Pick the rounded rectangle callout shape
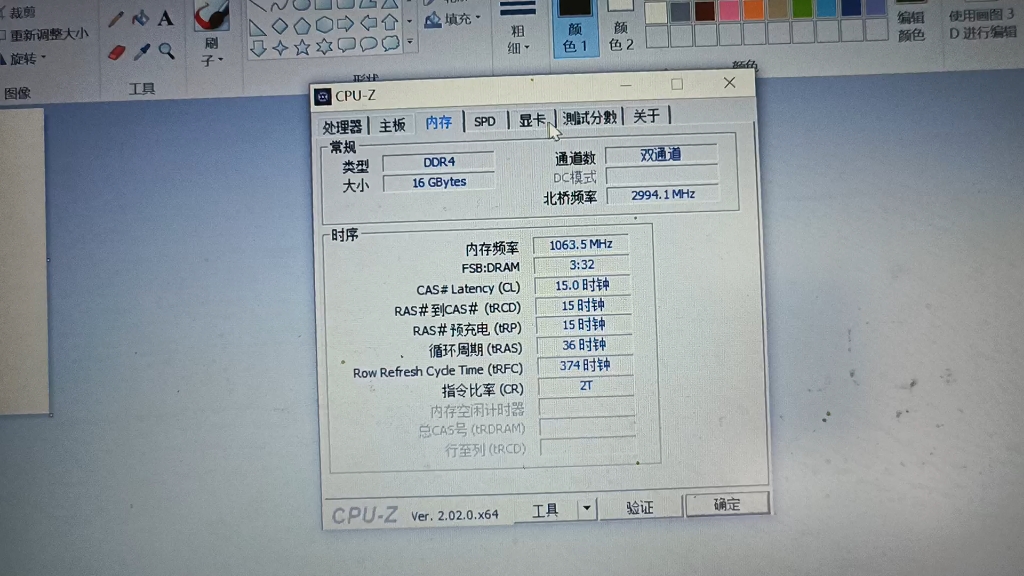This screenshot has width=1024, height=576. 346,45
